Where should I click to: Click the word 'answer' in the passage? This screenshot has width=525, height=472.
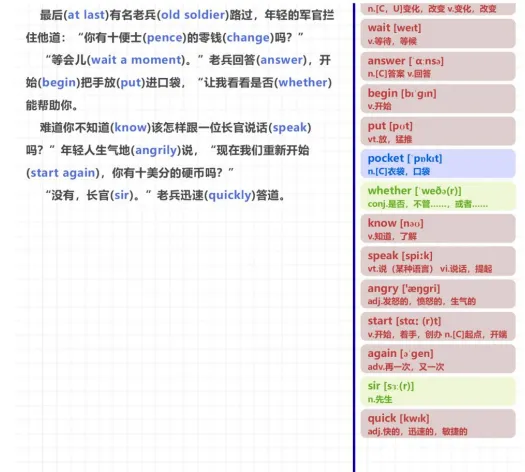(x=282, y=60)
